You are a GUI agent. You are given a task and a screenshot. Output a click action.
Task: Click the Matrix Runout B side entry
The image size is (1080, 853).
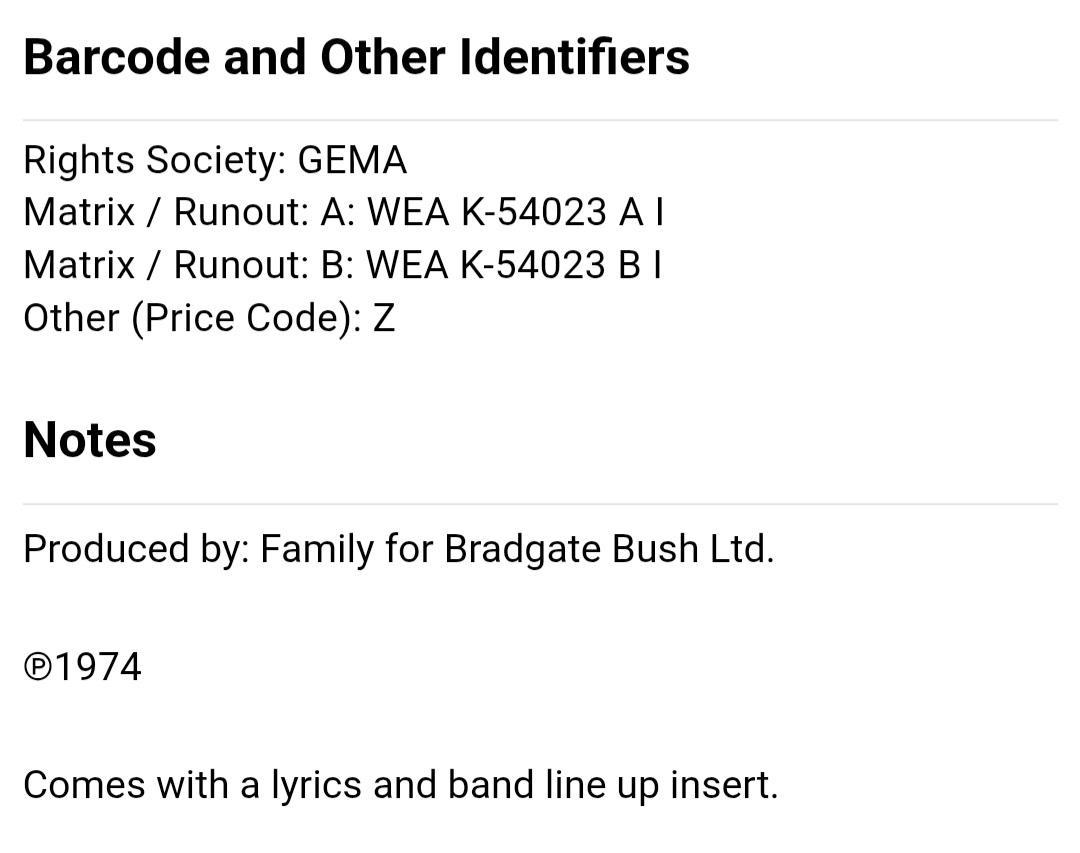[343, 265]
